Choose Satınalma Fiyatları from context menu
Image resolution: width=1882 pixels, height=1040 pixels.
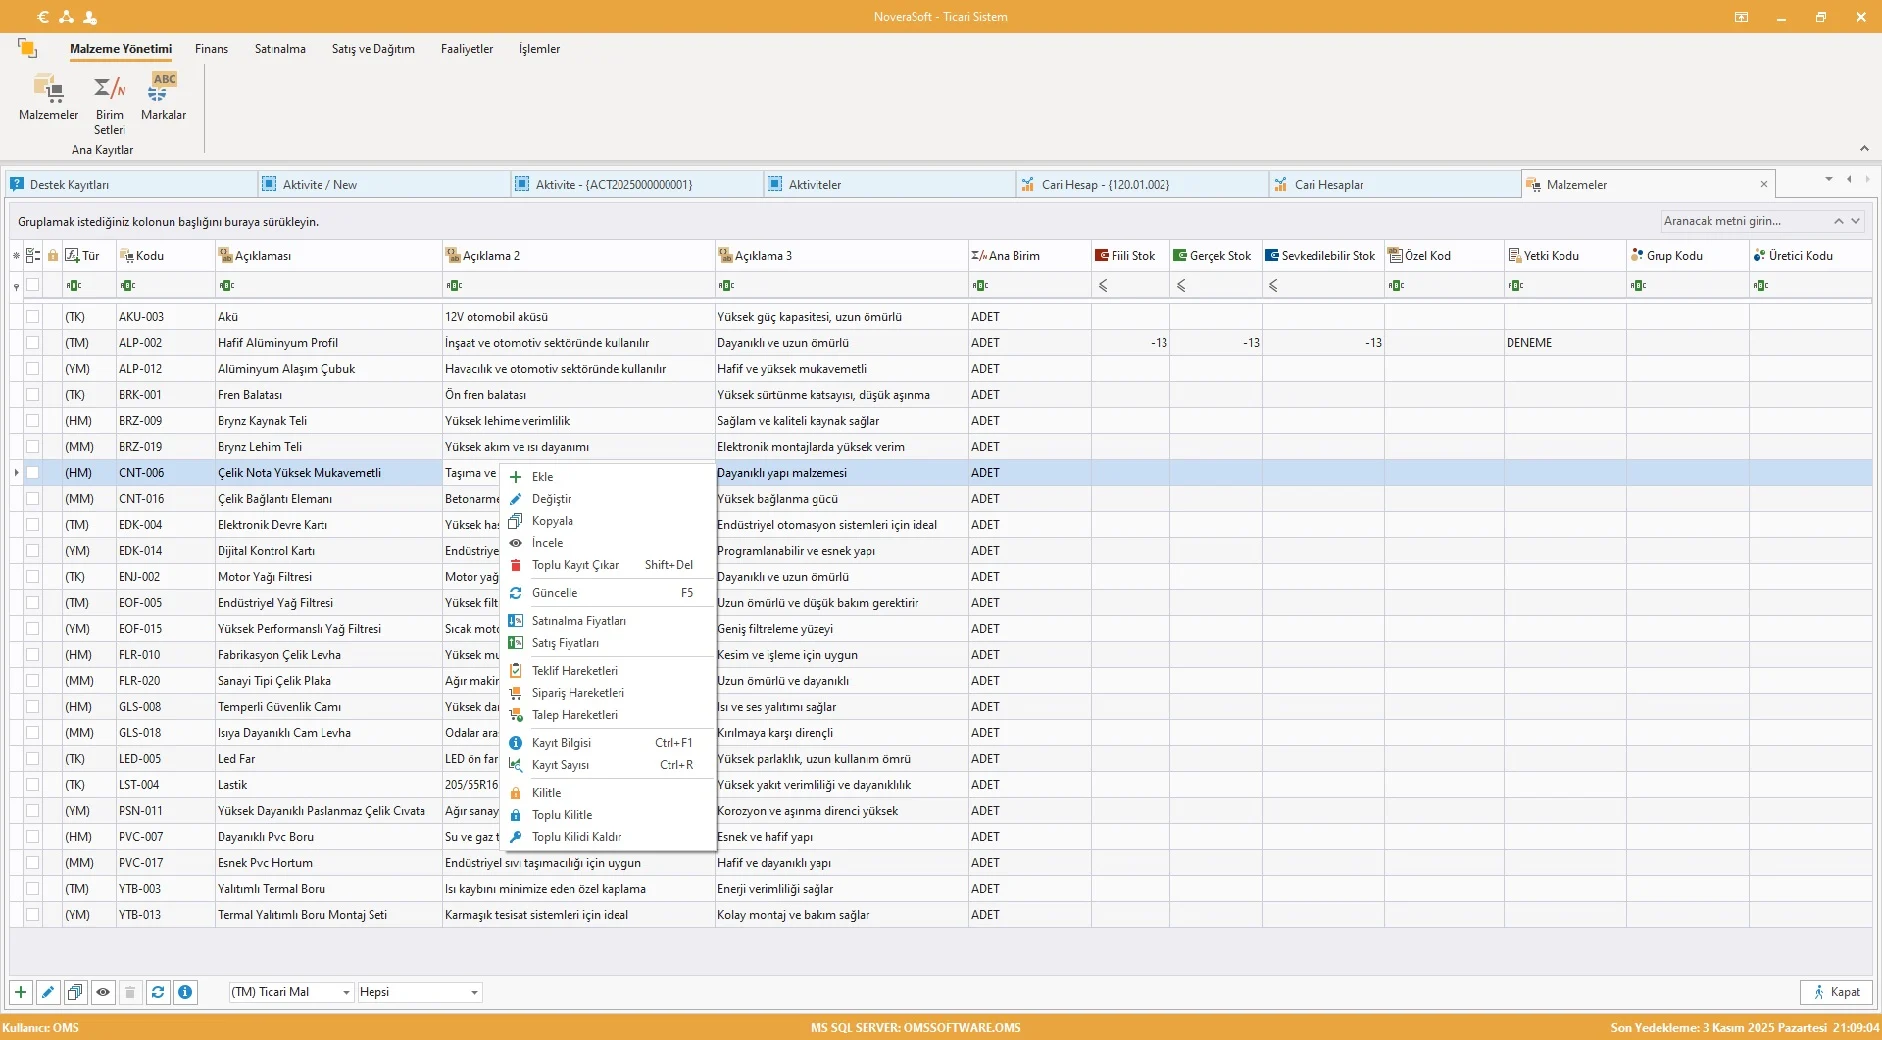578,621
